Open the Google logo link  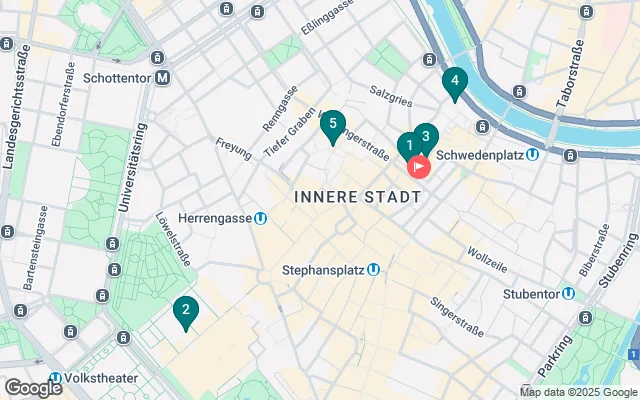click(x=34, y=388)
